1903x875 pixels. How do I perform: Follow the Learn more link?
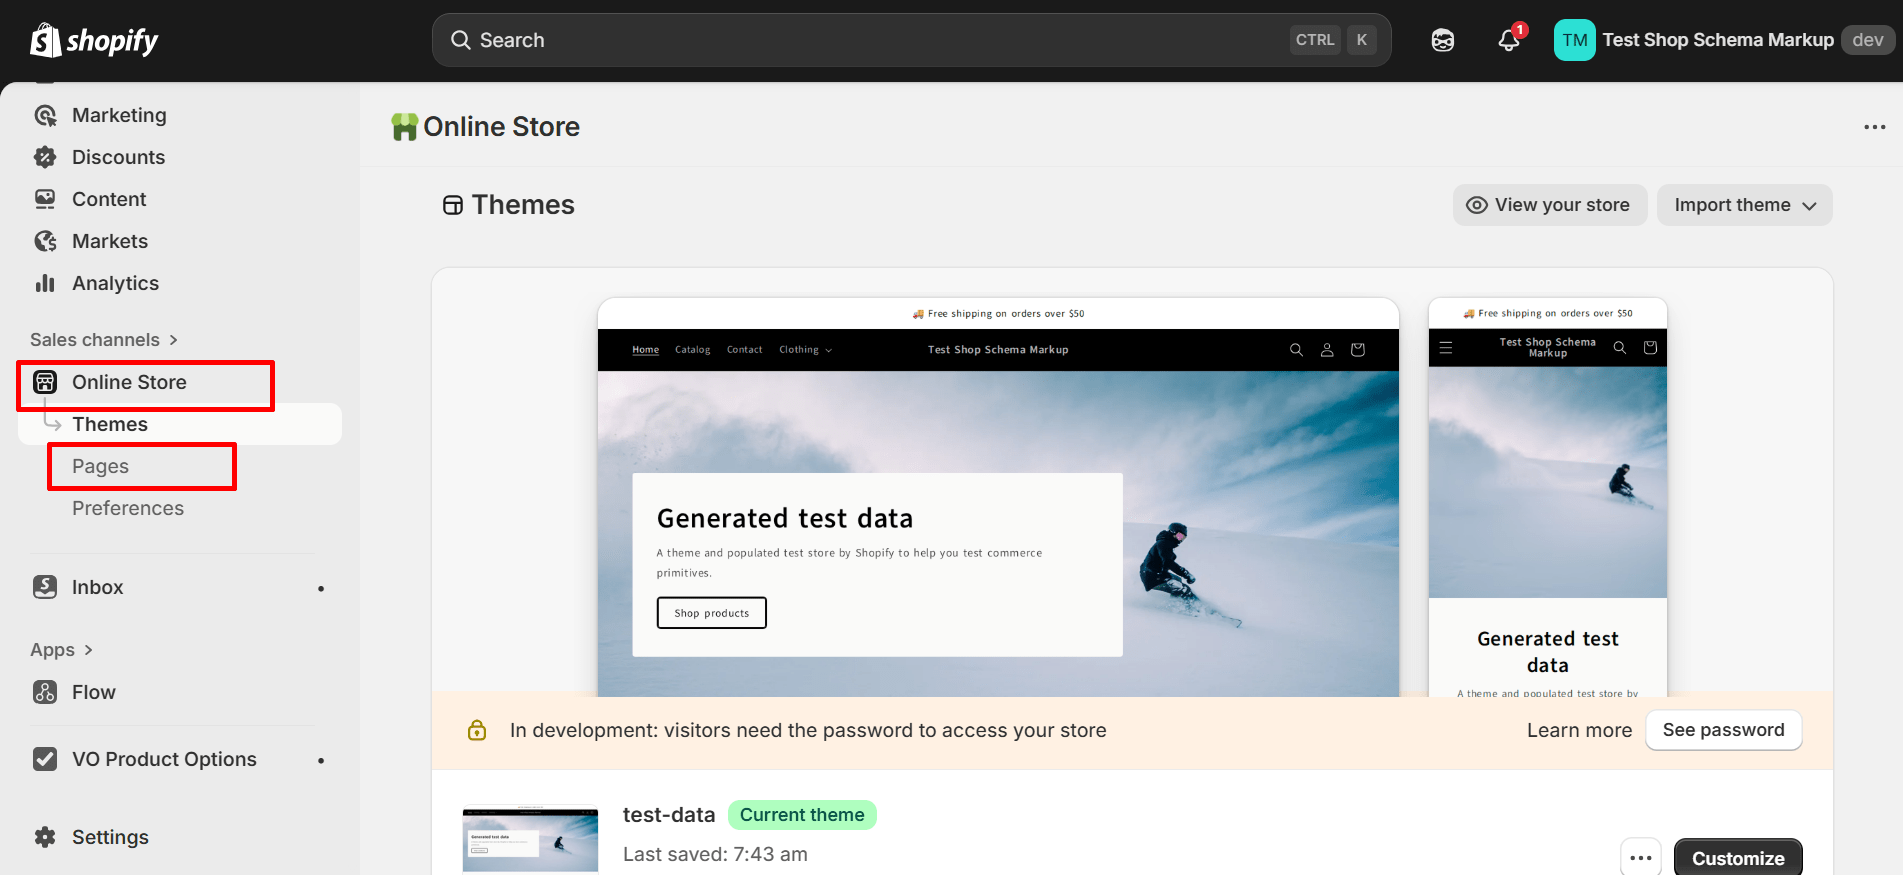tap(1578, 730)
